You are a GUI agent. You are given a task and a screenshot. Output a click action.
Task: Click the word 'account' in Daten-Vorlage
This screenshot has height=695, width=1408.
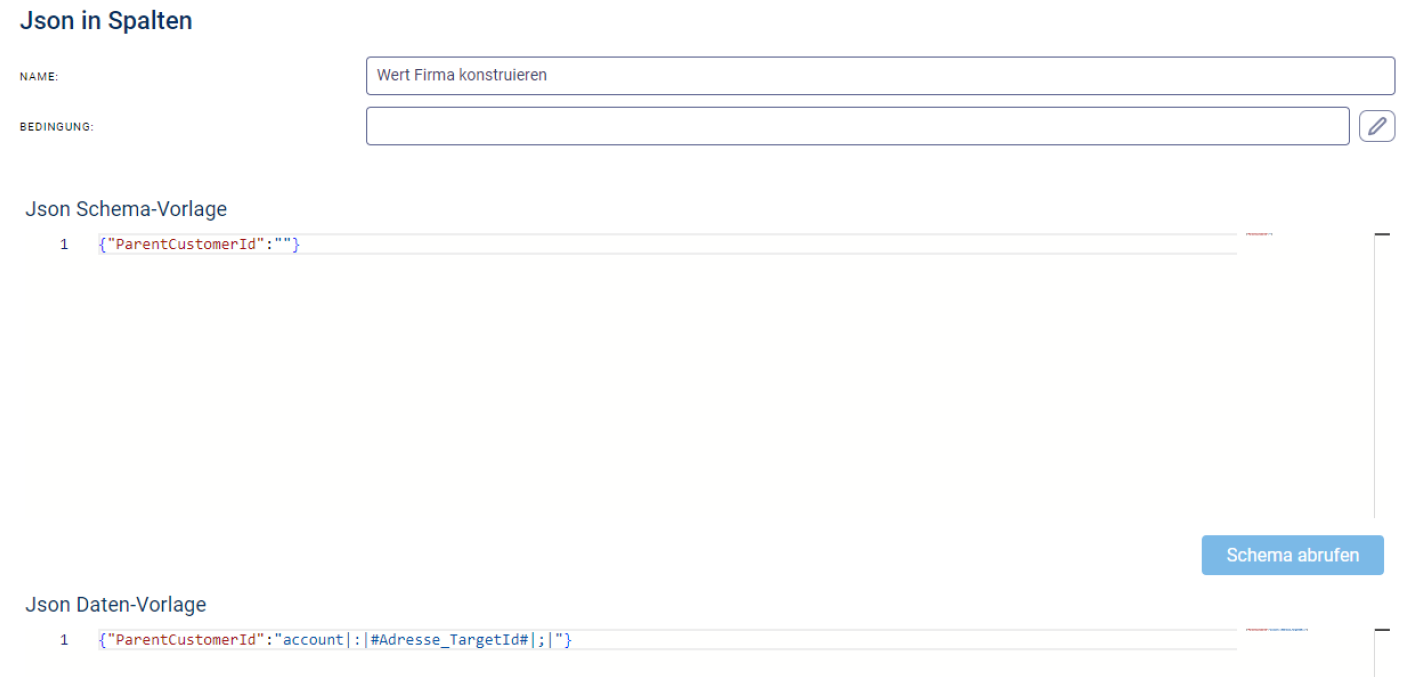coord(313,640)
